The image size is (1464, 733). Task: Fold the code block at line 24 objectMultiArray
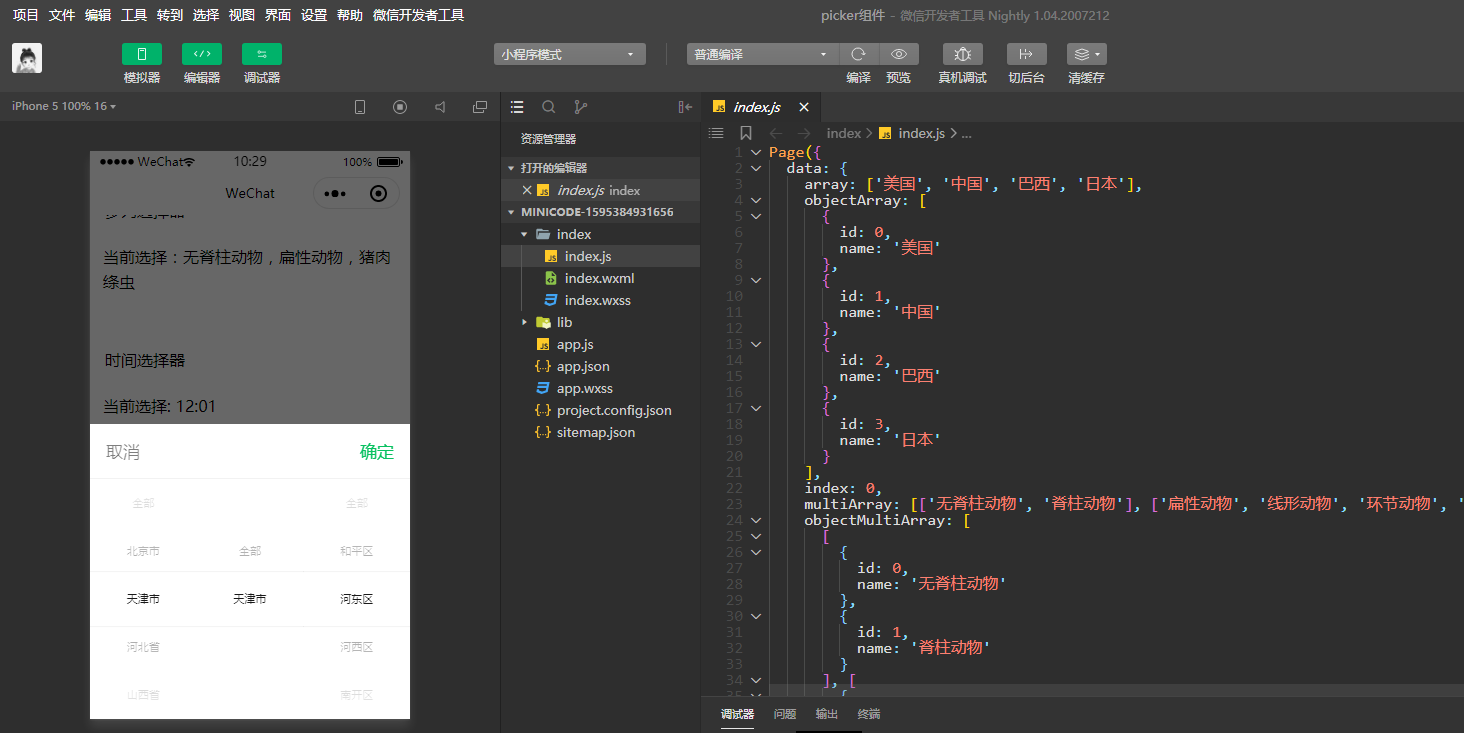point(756,520)
